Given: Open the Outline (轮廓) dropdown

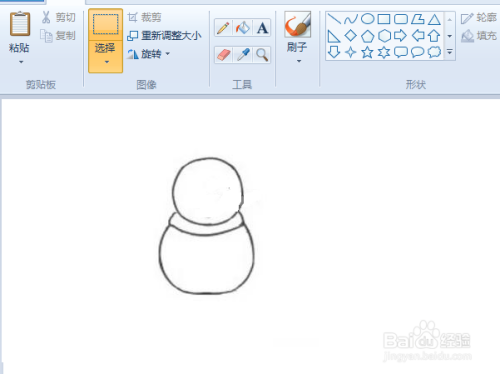Looking at the screenshot, I should (479, 18).
